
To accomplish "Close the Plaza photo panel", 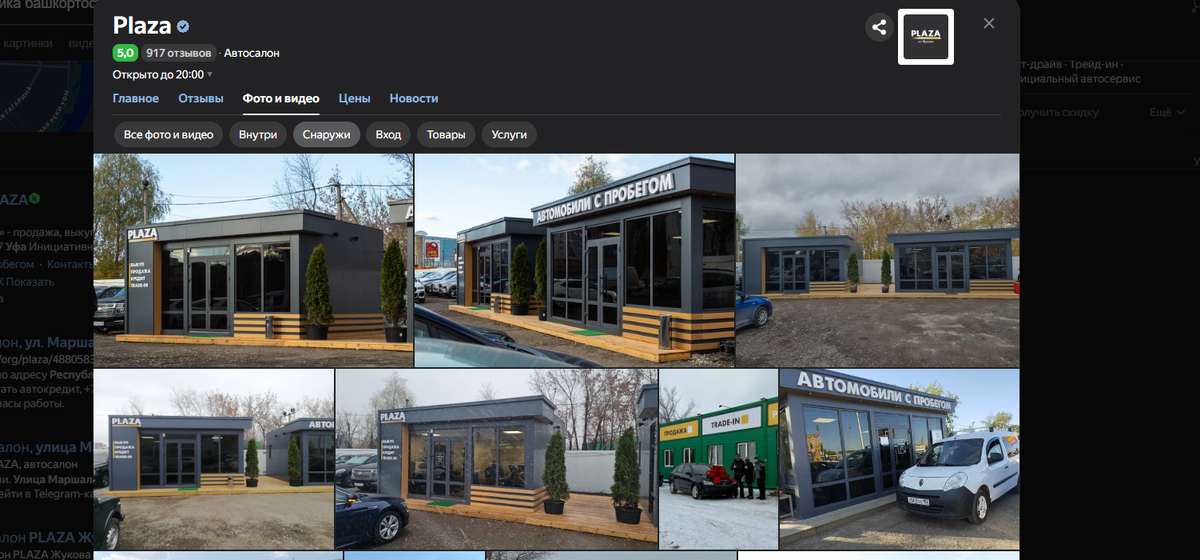I will tap(989, 23).
